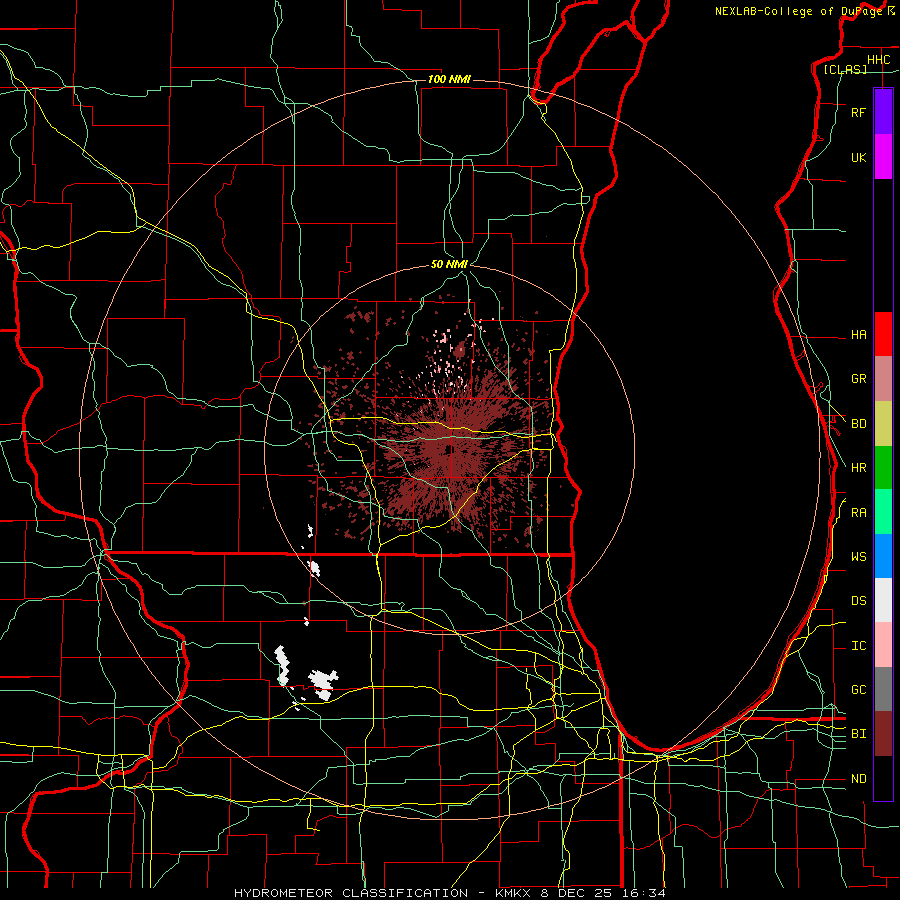Click the [CLAS] legend header
Screen dimensions: 900x900
(x=845, y=69)
